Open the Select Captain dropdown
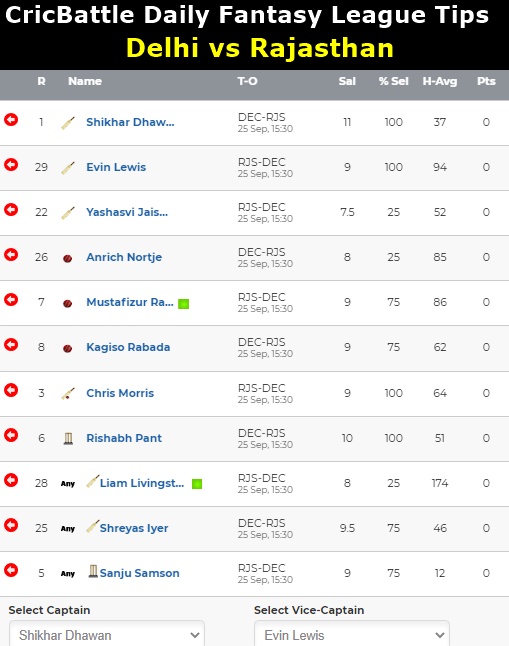 (x=107, y=634)
